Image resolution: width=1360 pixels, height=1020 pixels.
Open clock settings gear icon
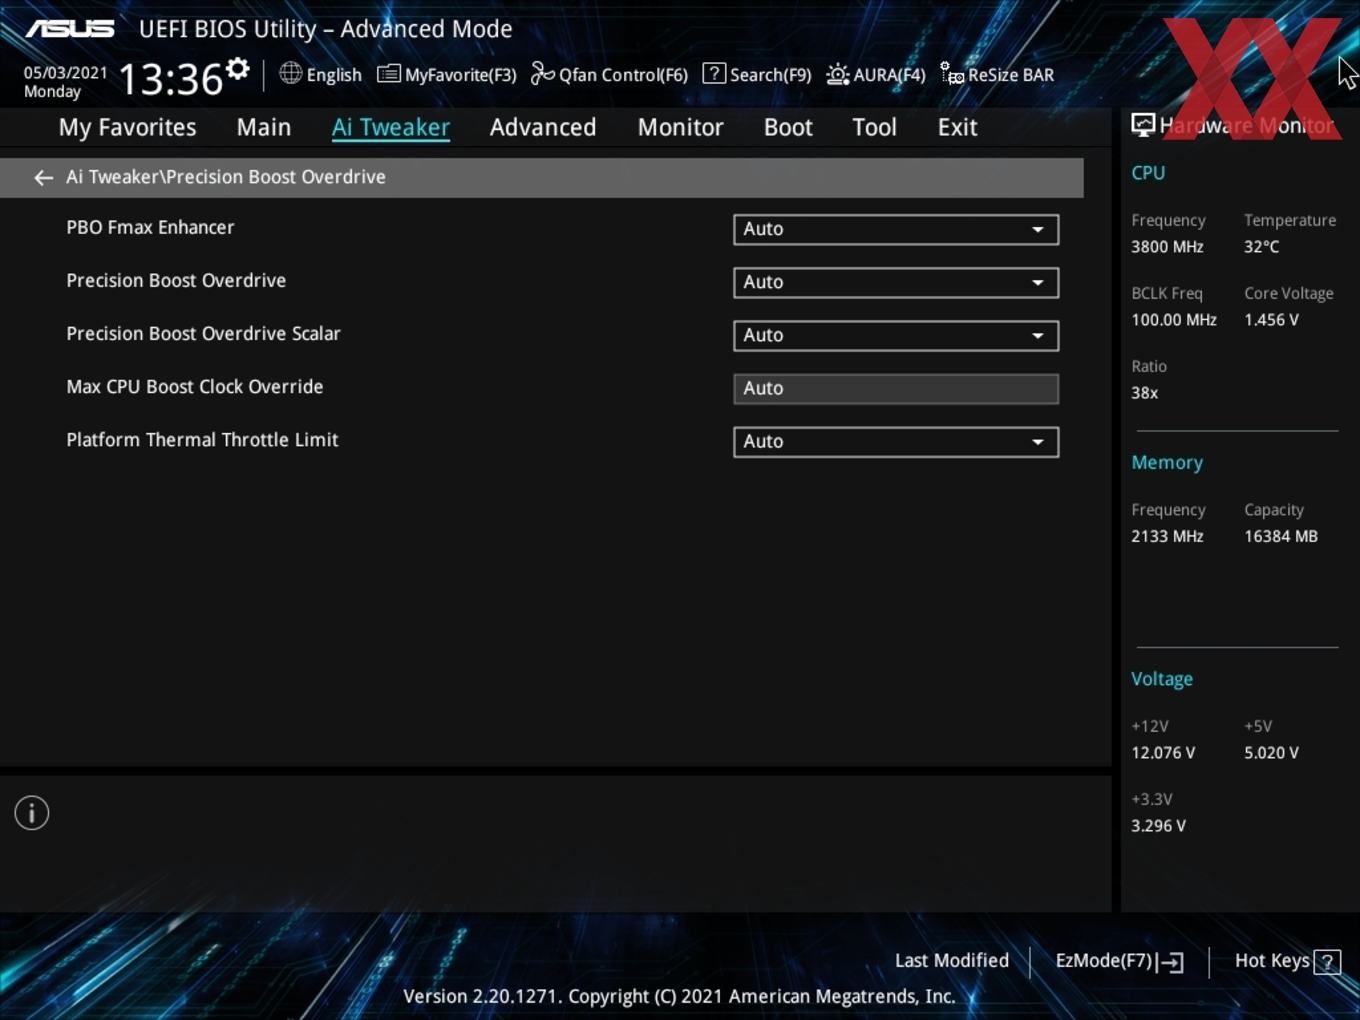(238, 69)
